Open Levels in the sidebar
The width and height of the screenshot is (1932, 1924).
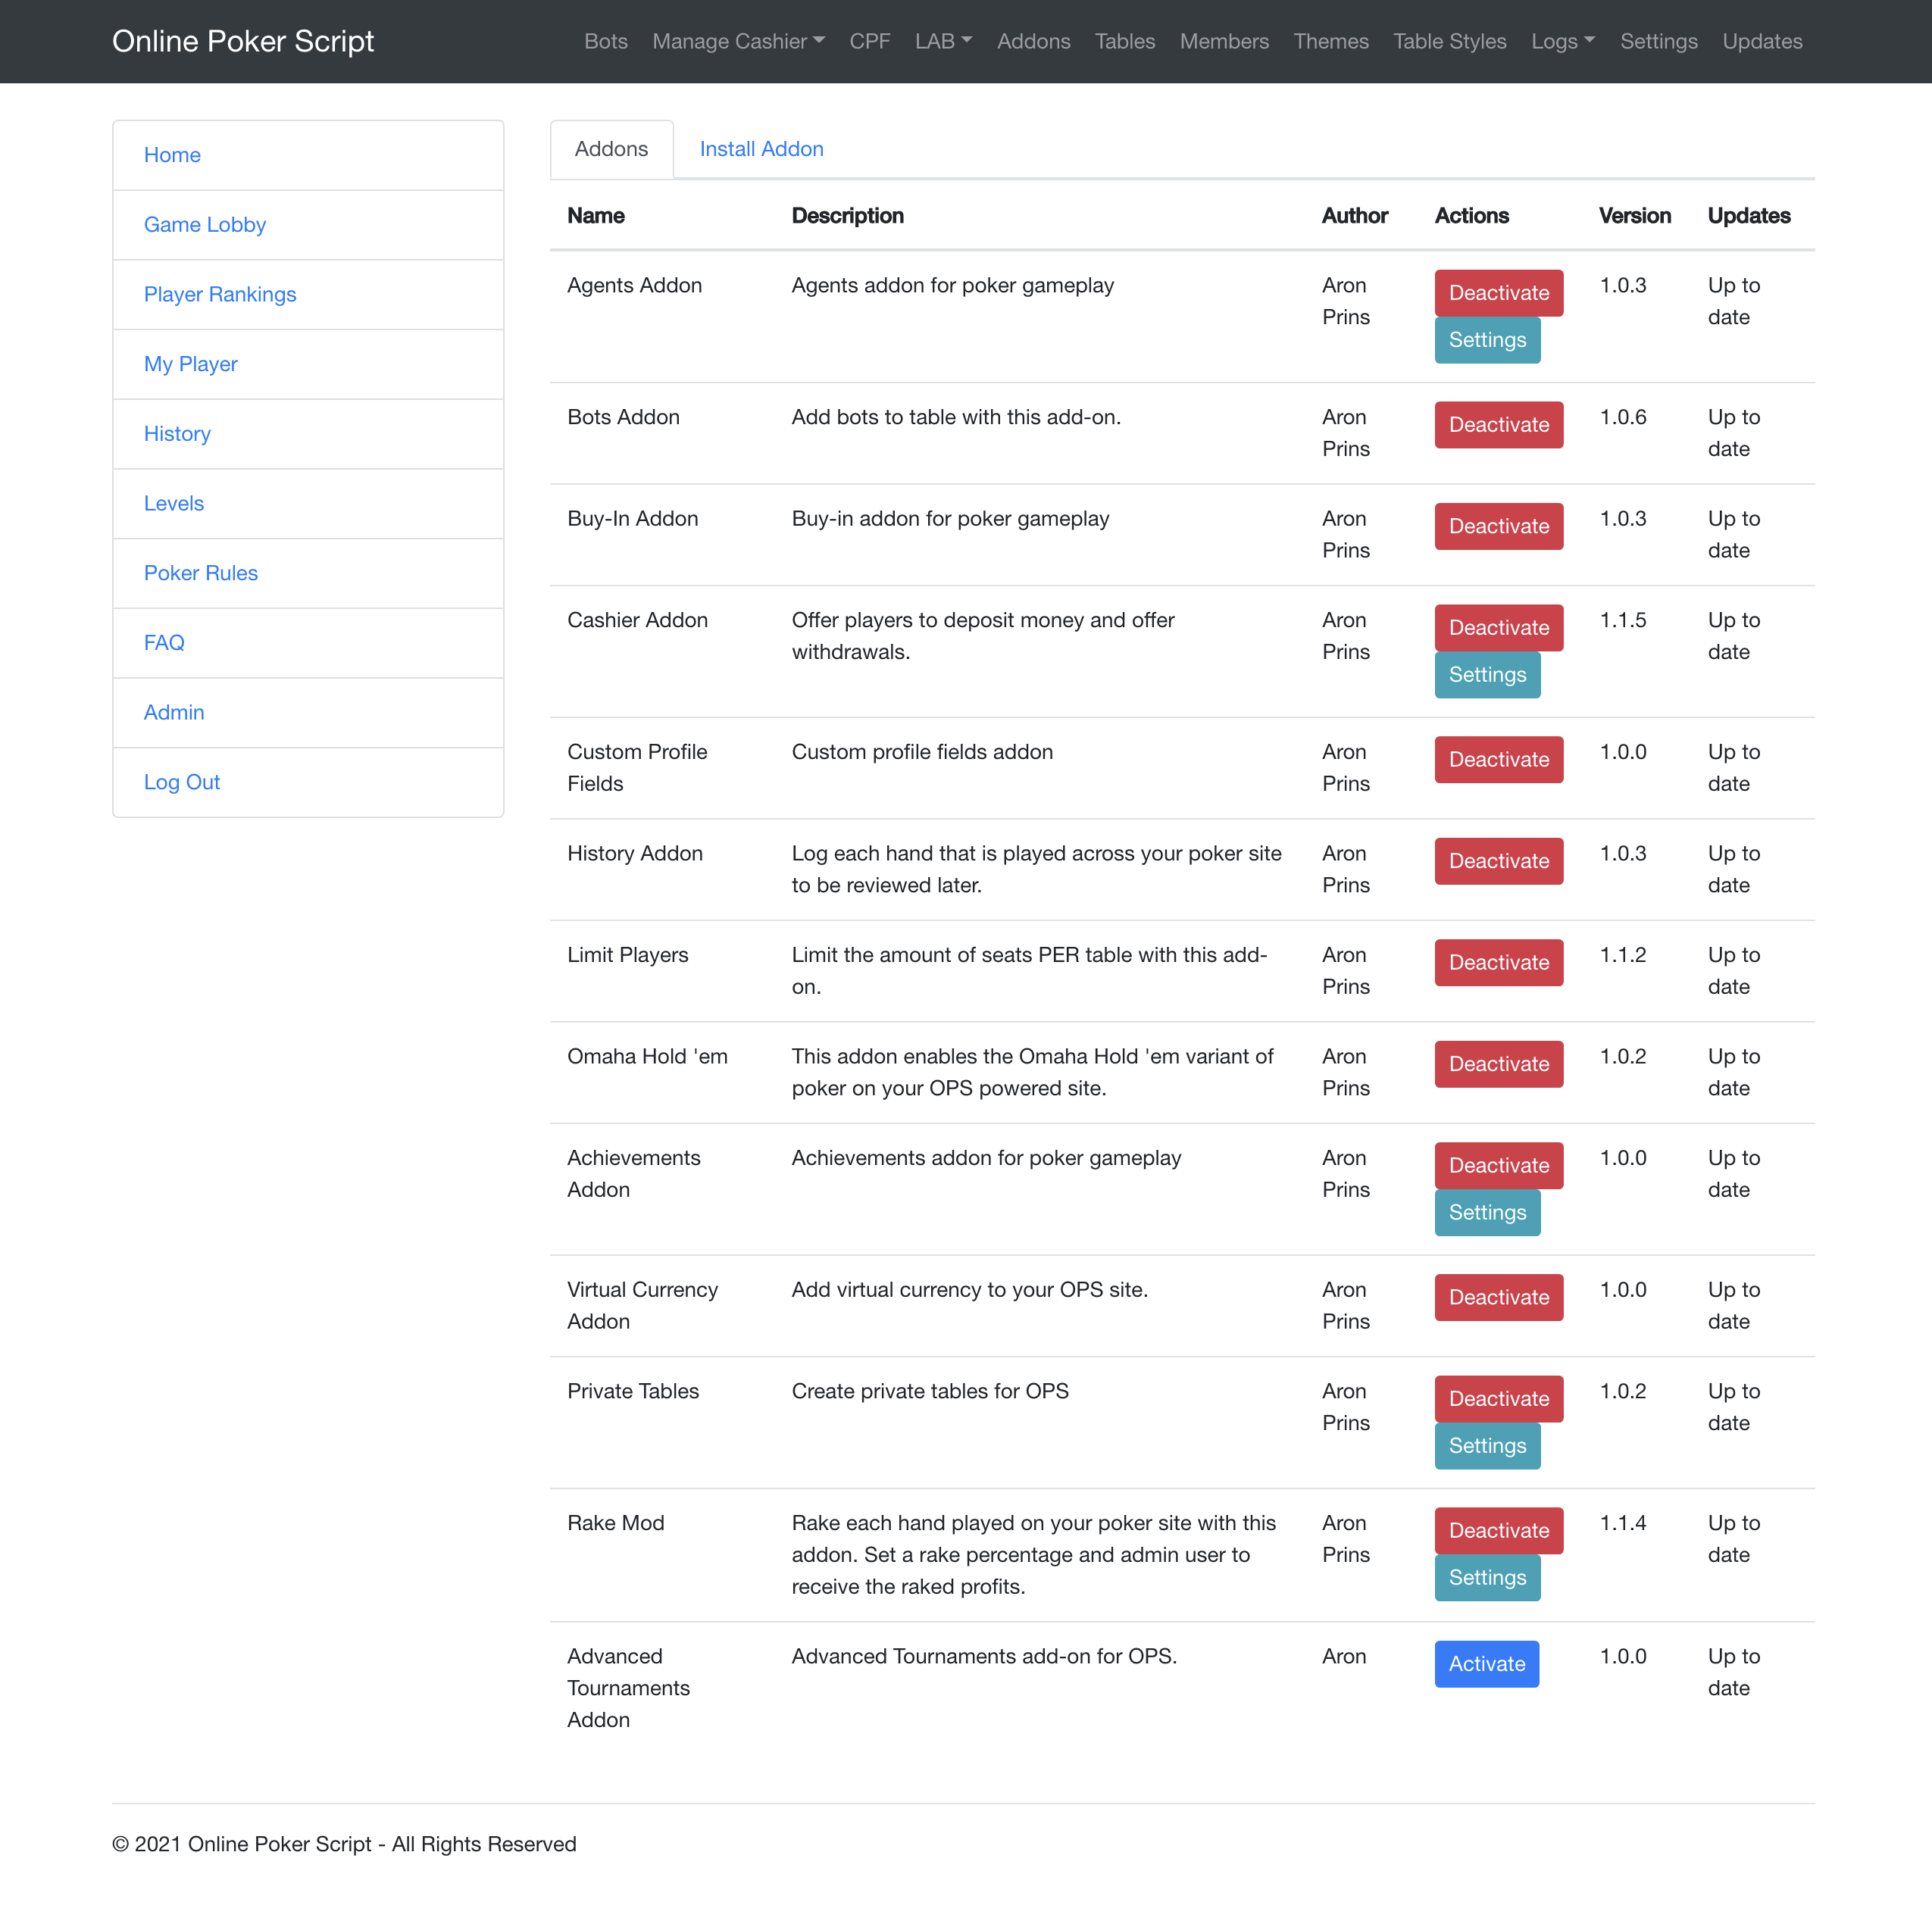click(308, 504)
